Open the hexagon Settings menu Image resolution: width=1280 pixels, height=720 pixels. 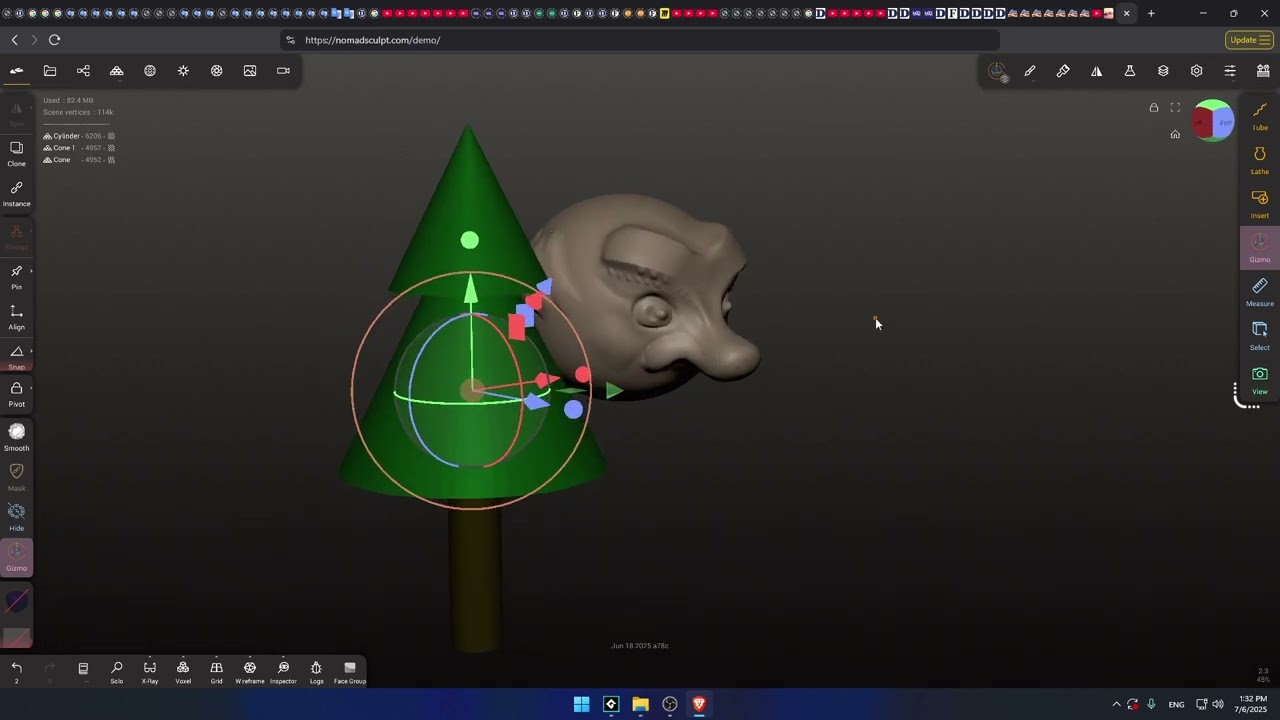pos(1197,71)
